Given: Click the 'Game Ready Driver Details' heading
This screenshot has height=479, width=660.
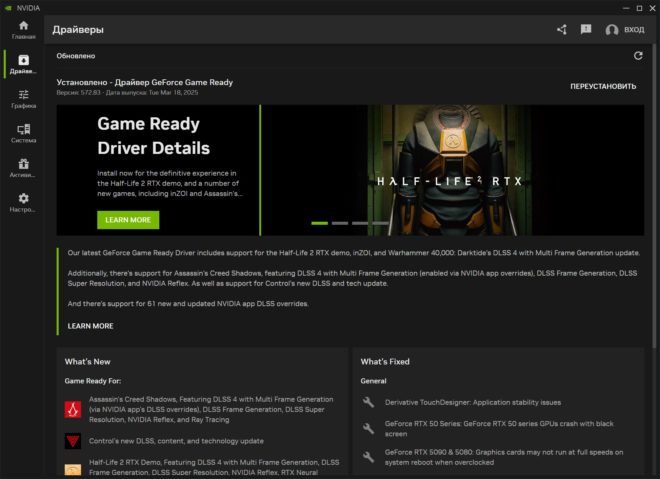Looking at the screenshot, I should click(x=154, y=136).
